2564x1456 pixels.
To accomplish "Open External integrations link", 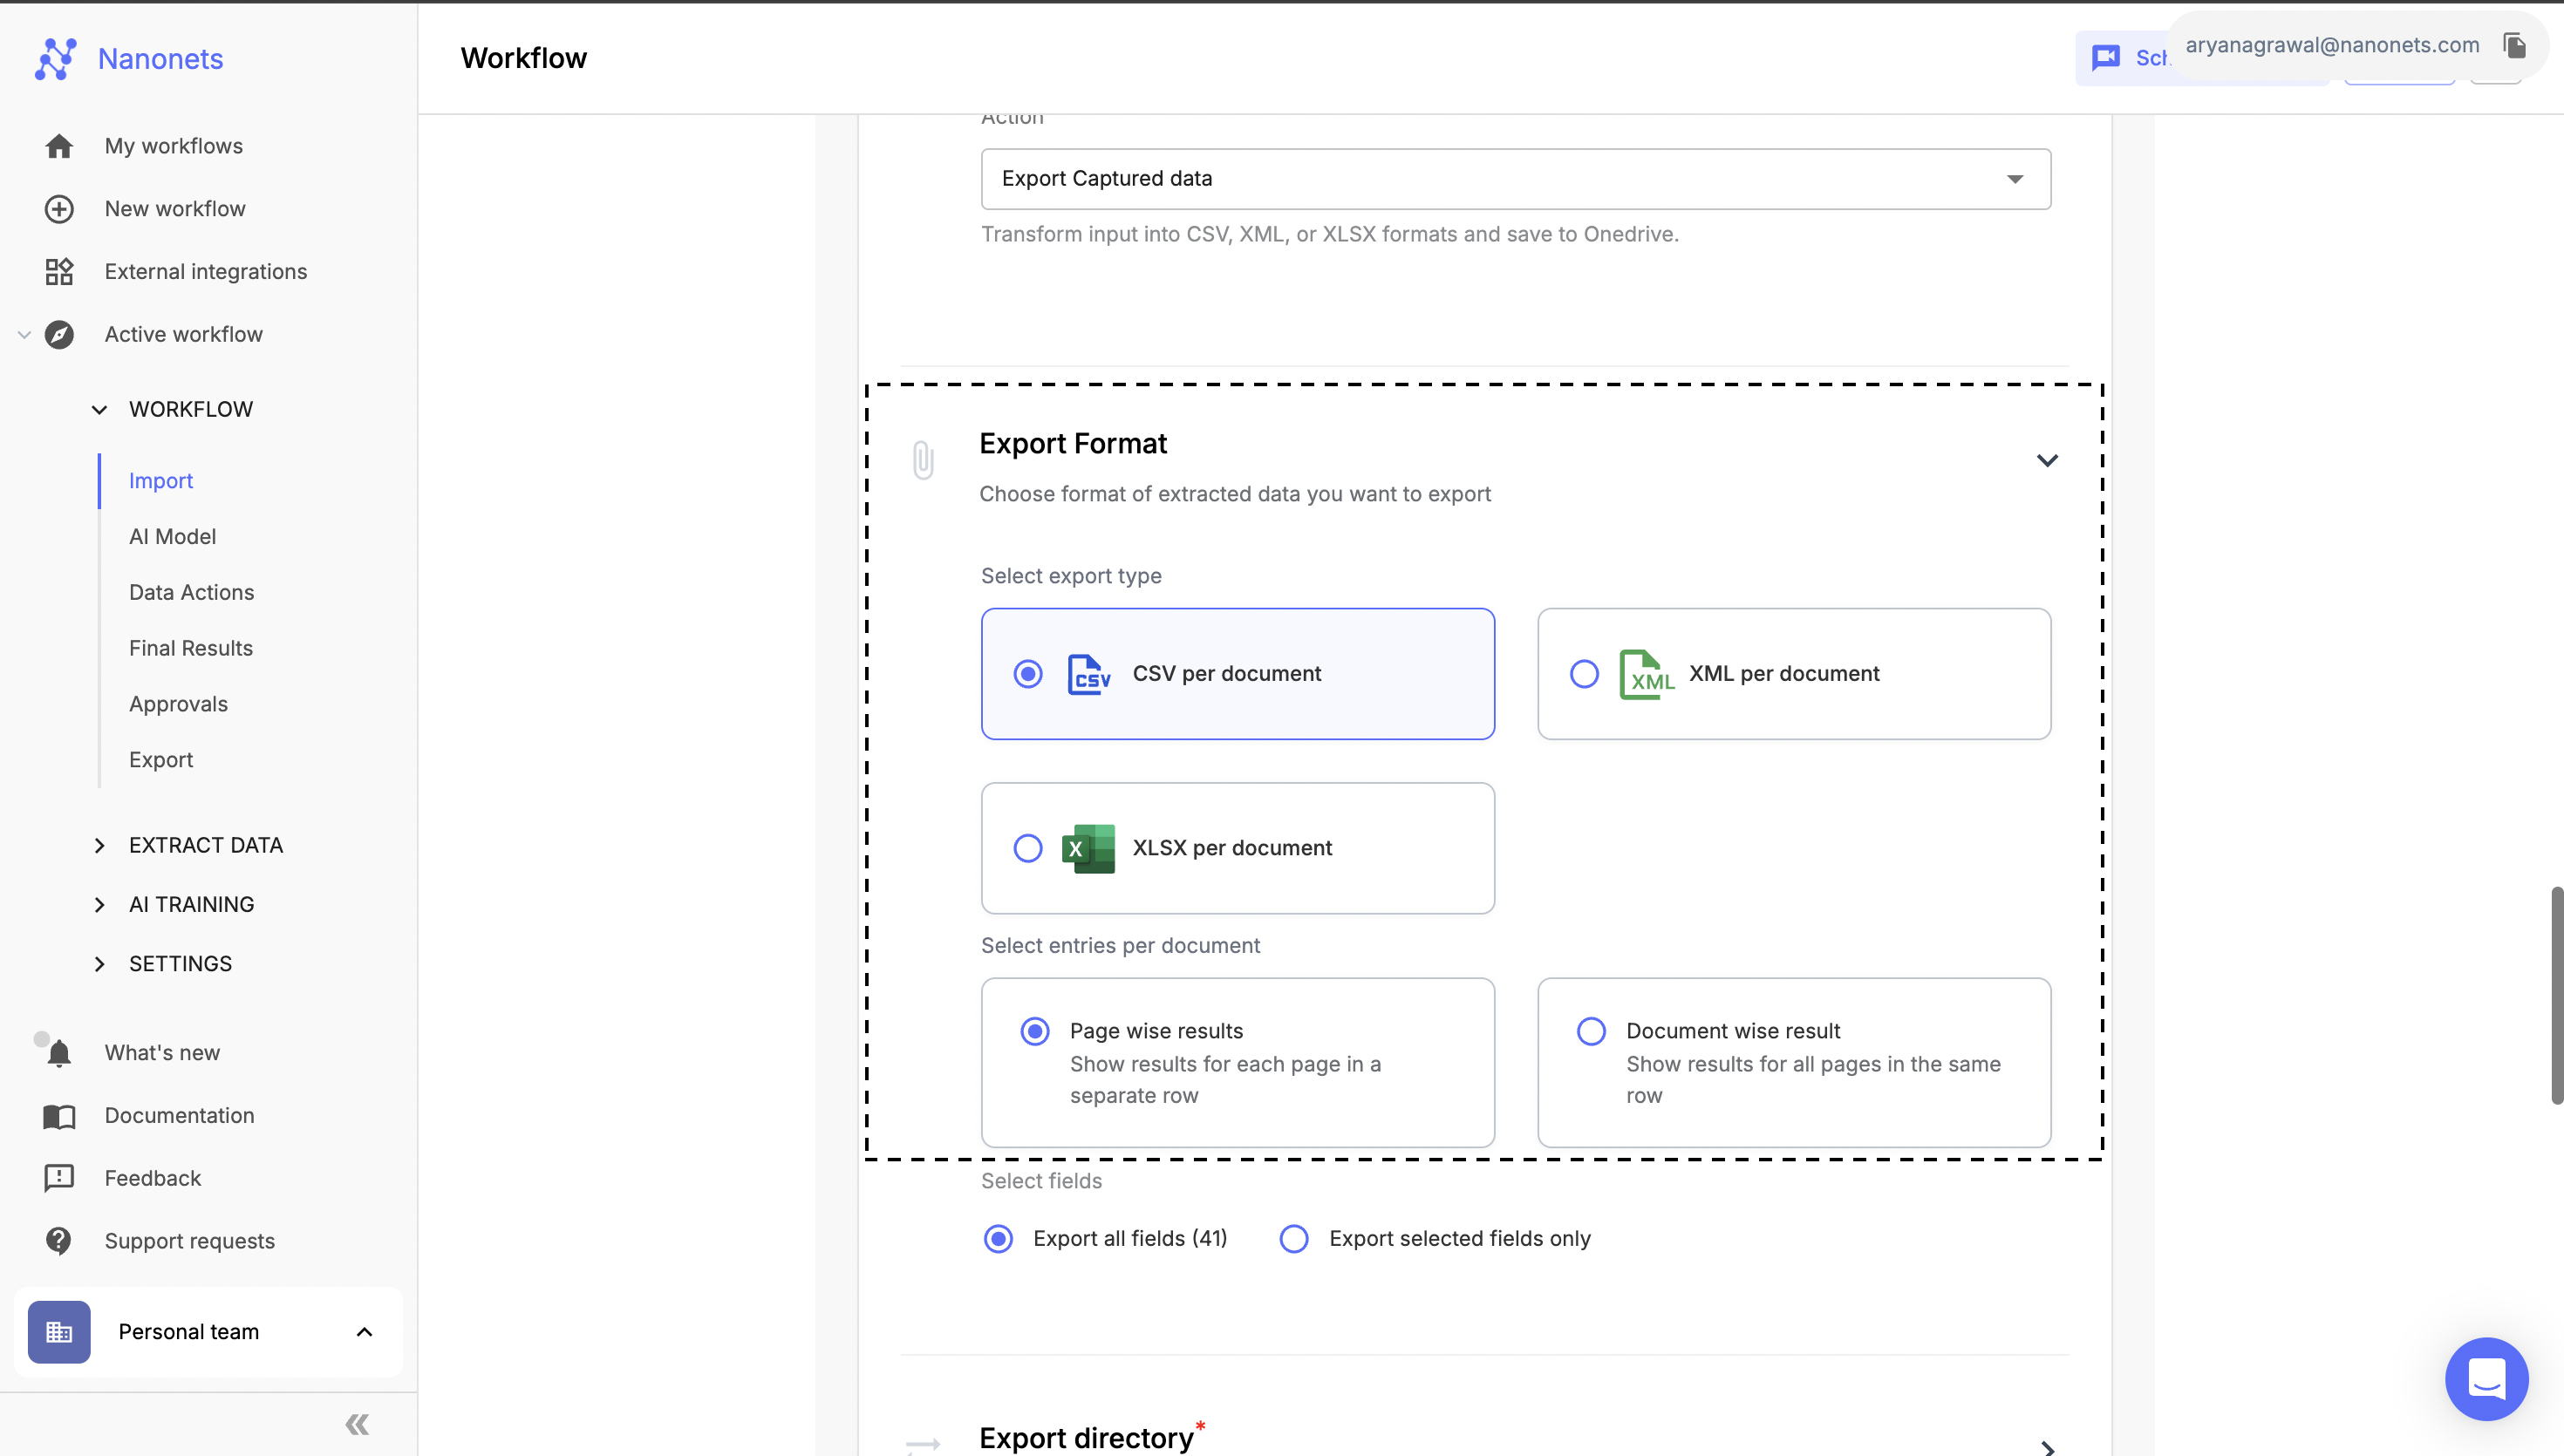I will tap(206, 272).
